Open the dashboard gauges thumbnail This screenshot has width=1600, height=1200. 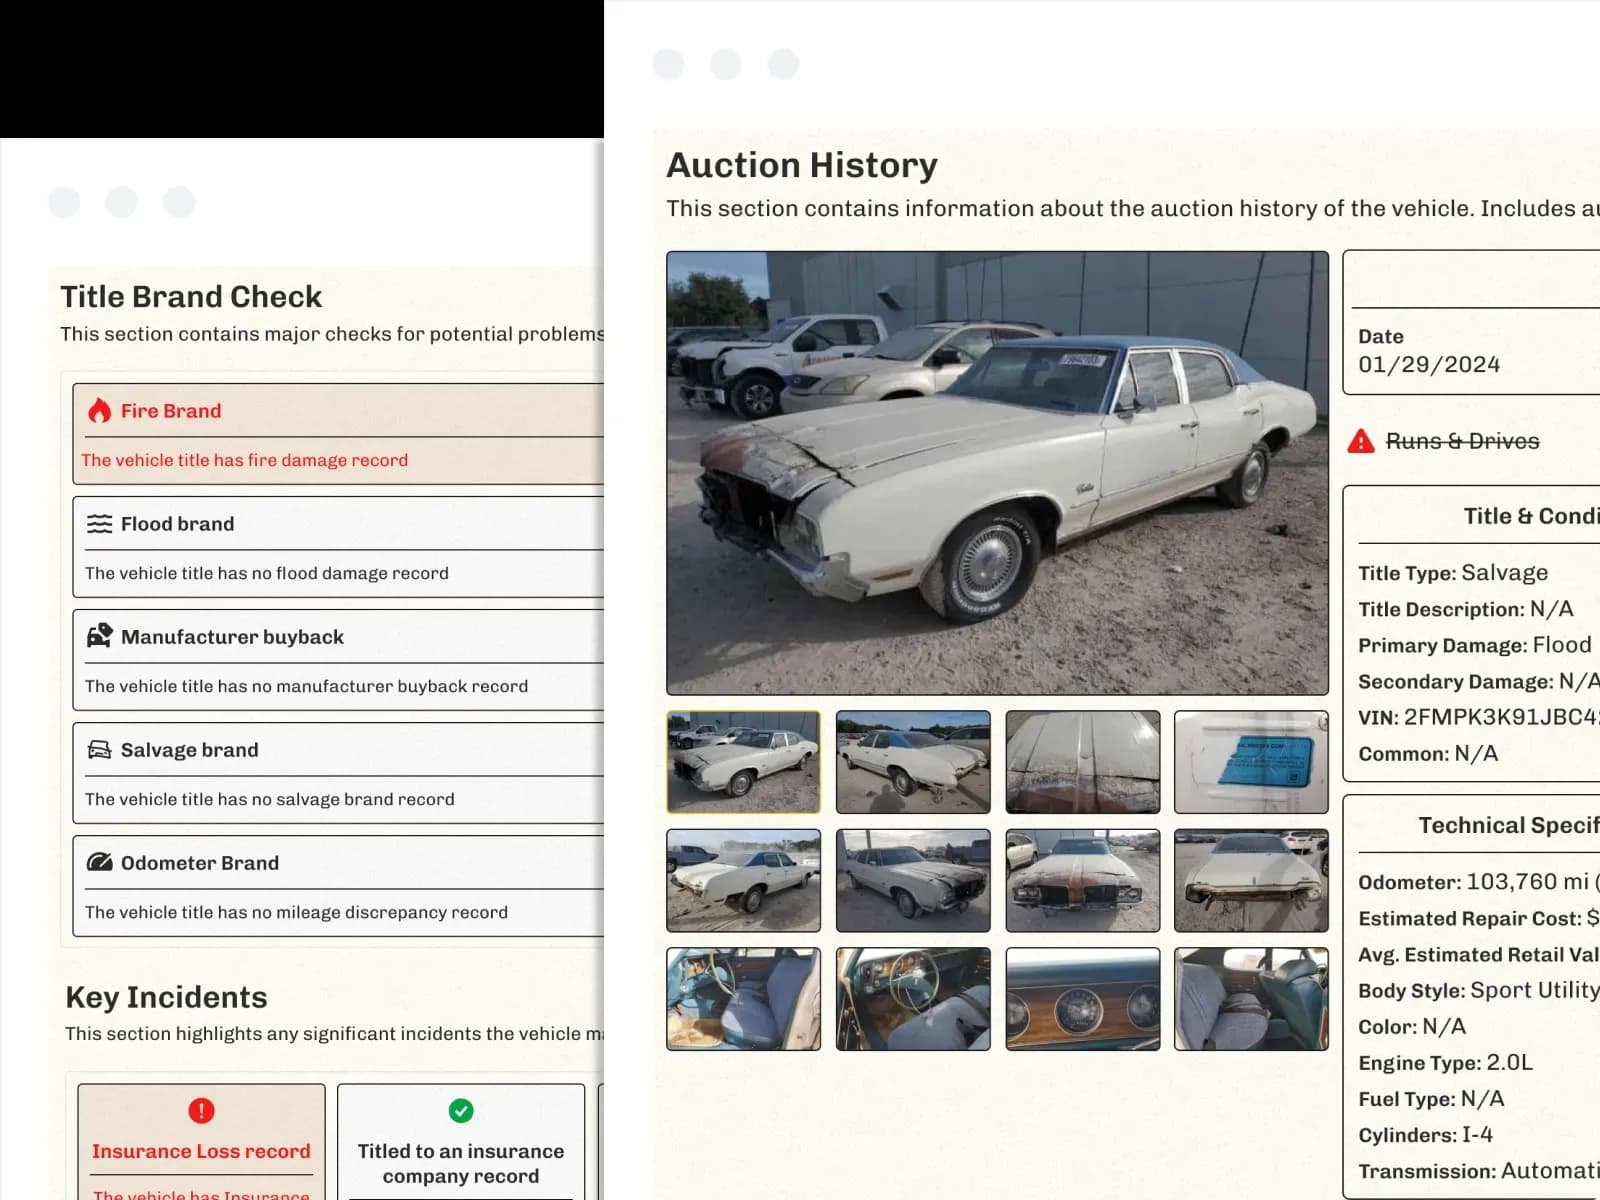1082,999
